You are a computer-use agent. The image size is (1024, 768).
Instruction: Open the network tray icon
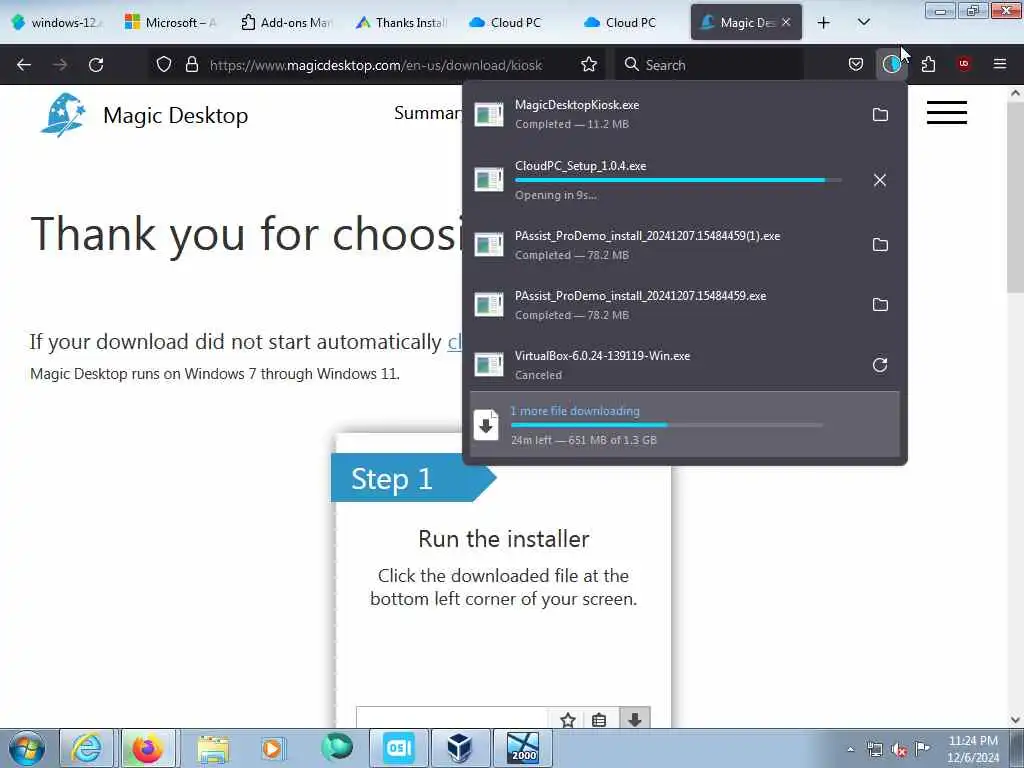pos(874,749)
